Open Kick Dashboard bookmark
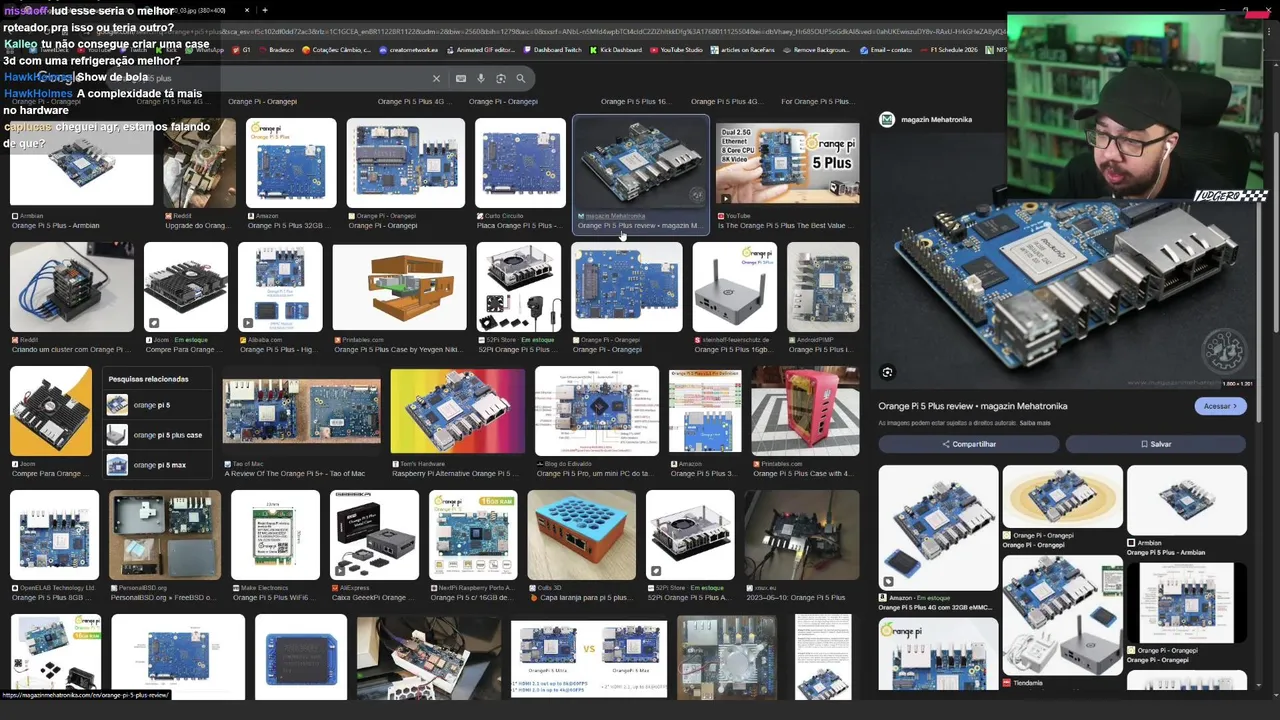1280x720 pixels. tap(616, 50)
